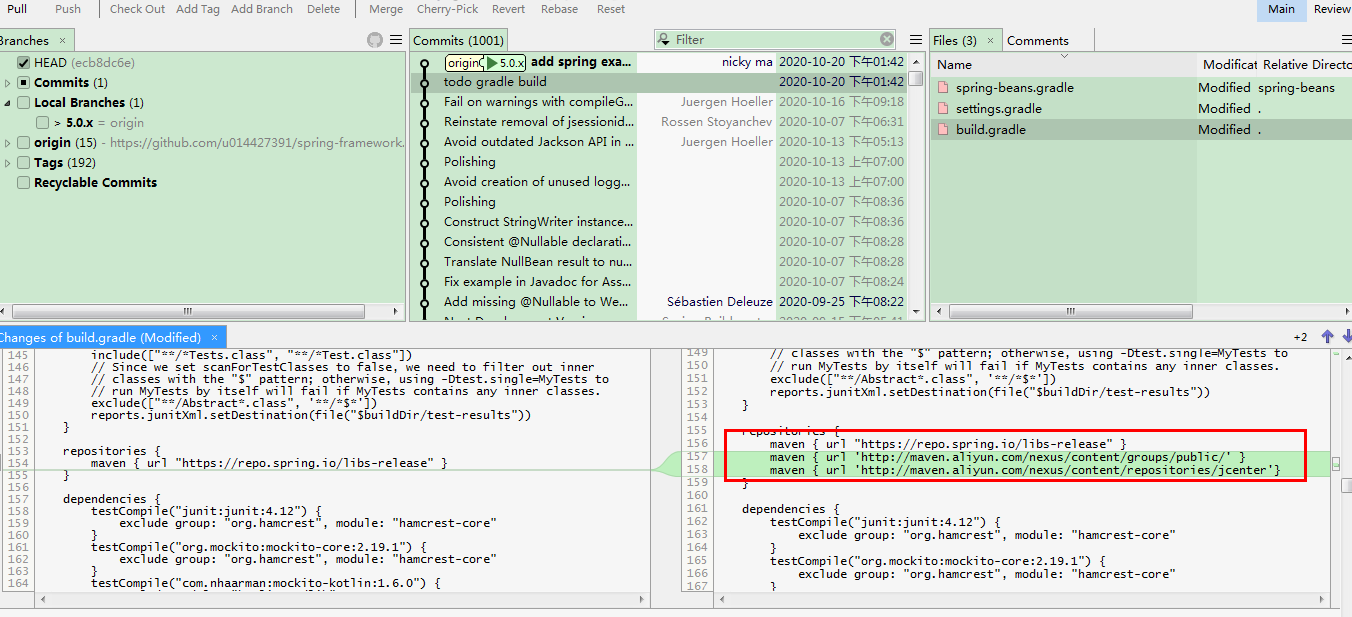Open GitHub icon in Branches panel
The width and height of the screenshot is (1352, 617).
point(375,40)
